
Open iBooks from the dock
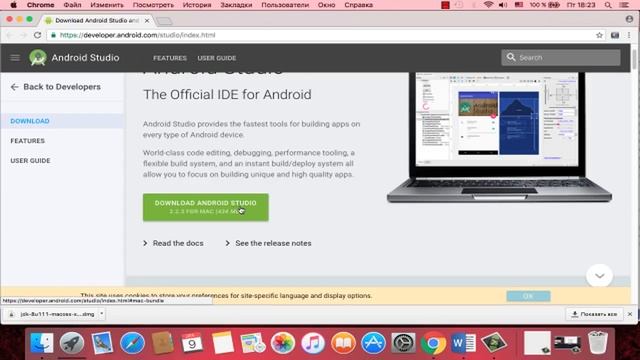point(343,342)
